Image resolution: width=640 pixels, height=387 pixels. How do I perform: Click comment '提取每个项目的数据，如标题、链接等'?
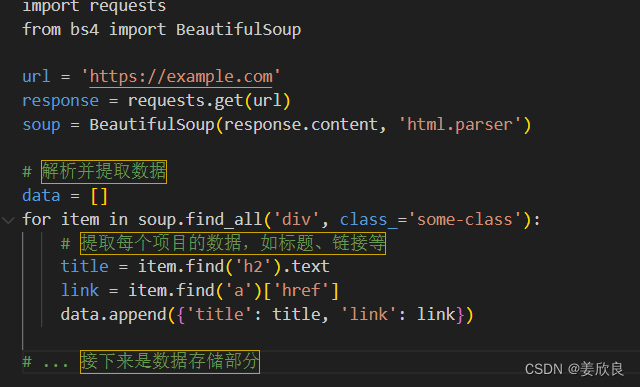tap(233, 243)
